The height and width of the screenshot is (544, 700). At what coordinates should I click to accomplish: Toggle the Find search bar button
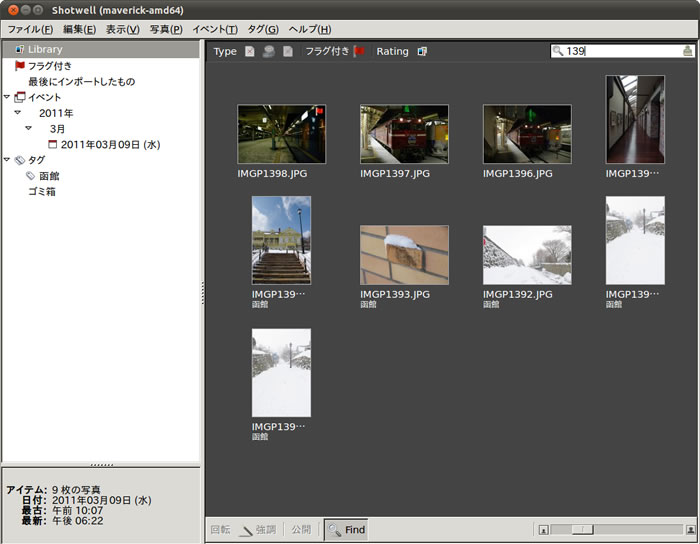coord(346,530)
